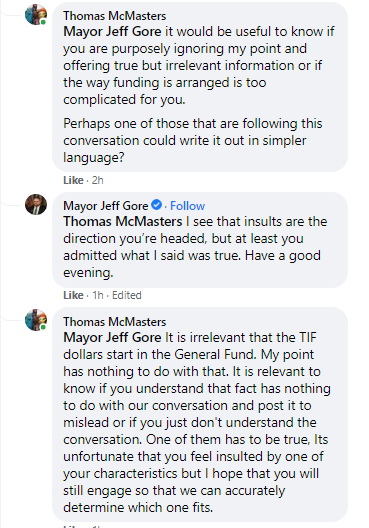This screenshot has width=369, height=528.
Task: Open the Mayor Jeff Gore author name beside Follow
Action: click(106, 206)
